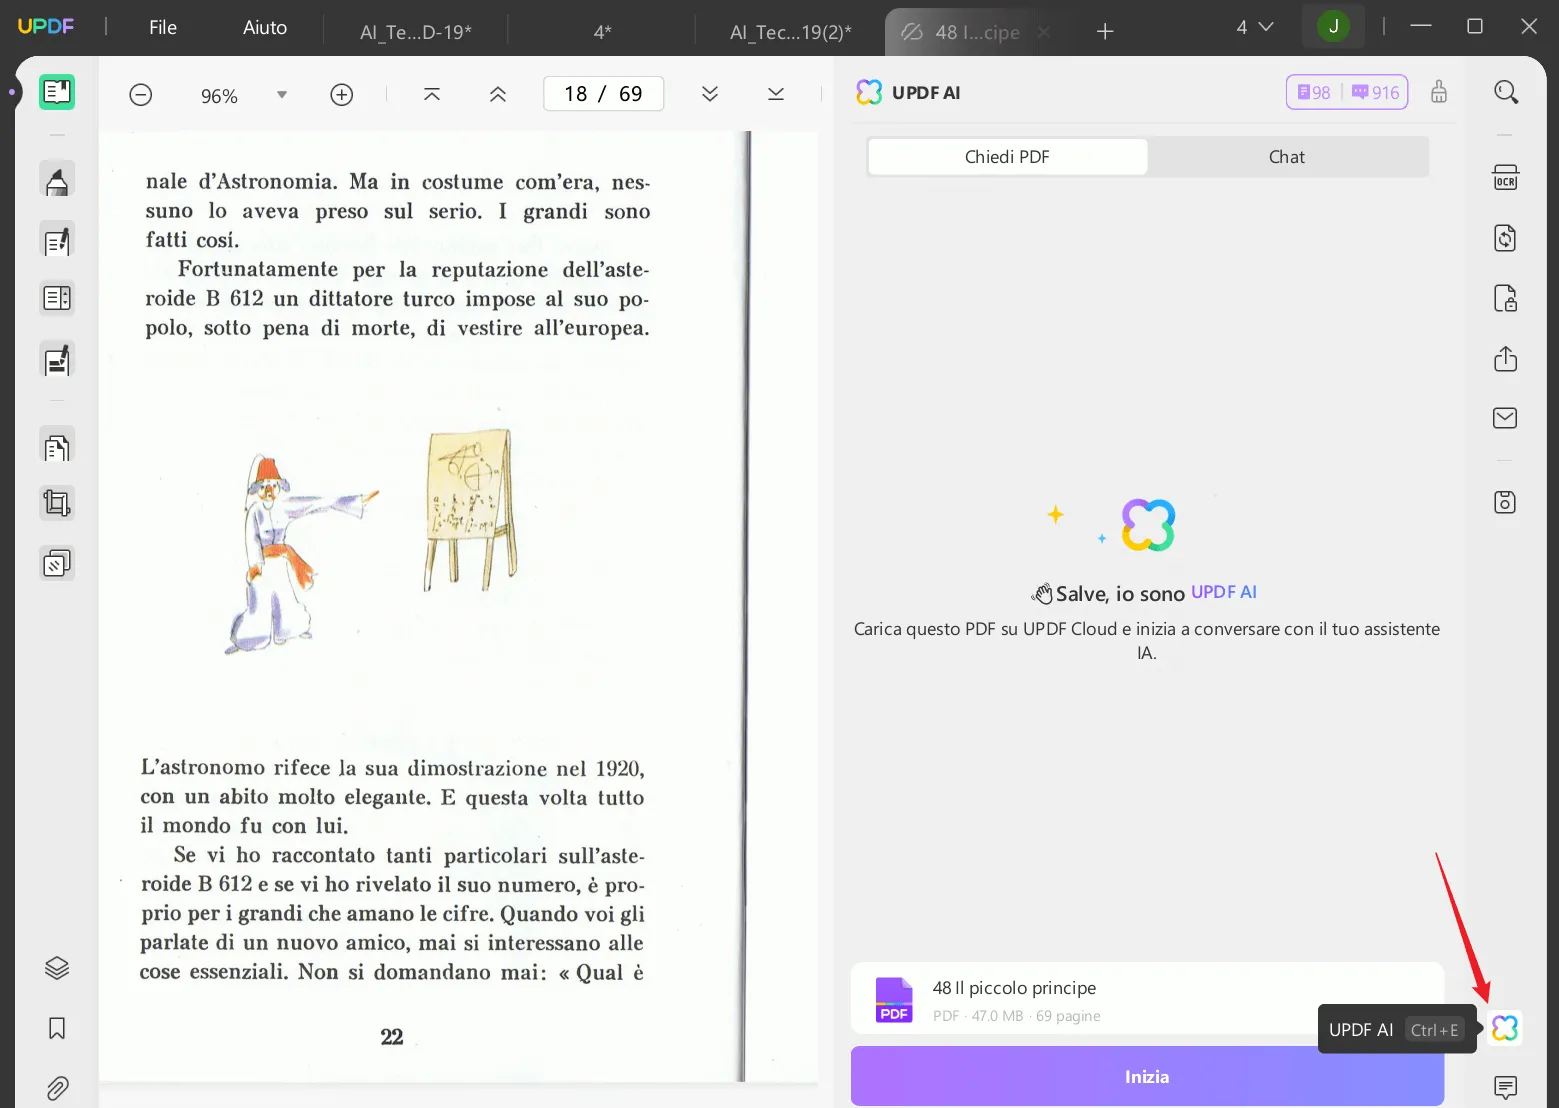Click the 96% zoom value field
The height and width of the screenshot is (1108, 1559).
coord(219,96)
